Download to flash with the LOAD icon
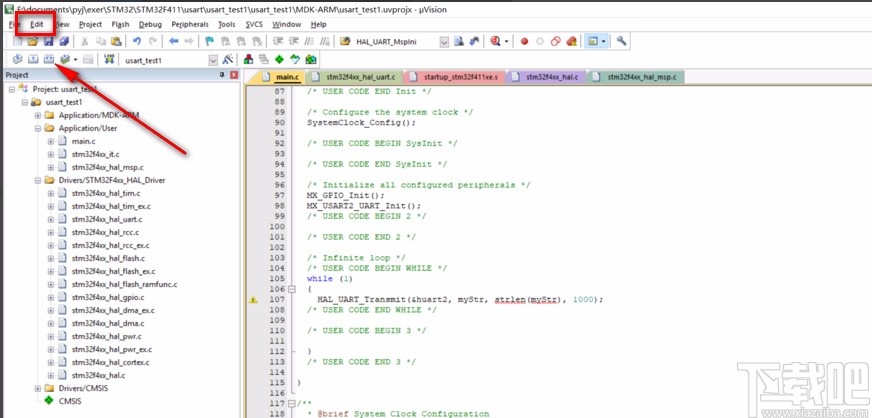Image resolution: width=872 pixels, height=418 pixels. pos(110,59)
